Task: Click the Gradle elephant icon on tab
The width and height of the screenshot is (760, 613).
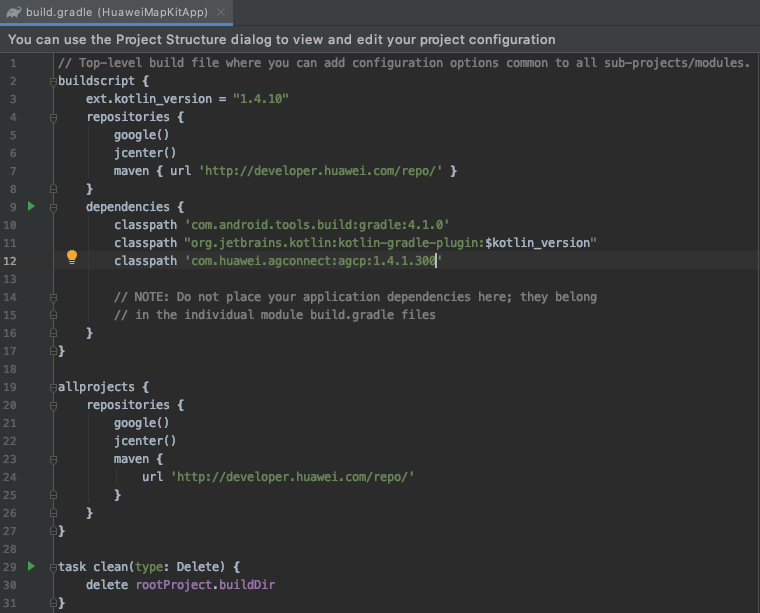Action: pos(14,12)
